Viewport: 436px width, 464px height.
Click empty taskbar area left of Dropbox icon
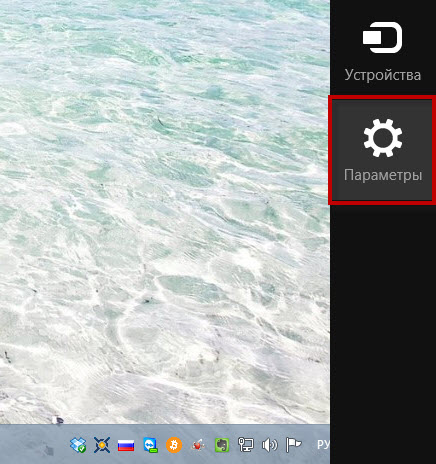[33, 444]
